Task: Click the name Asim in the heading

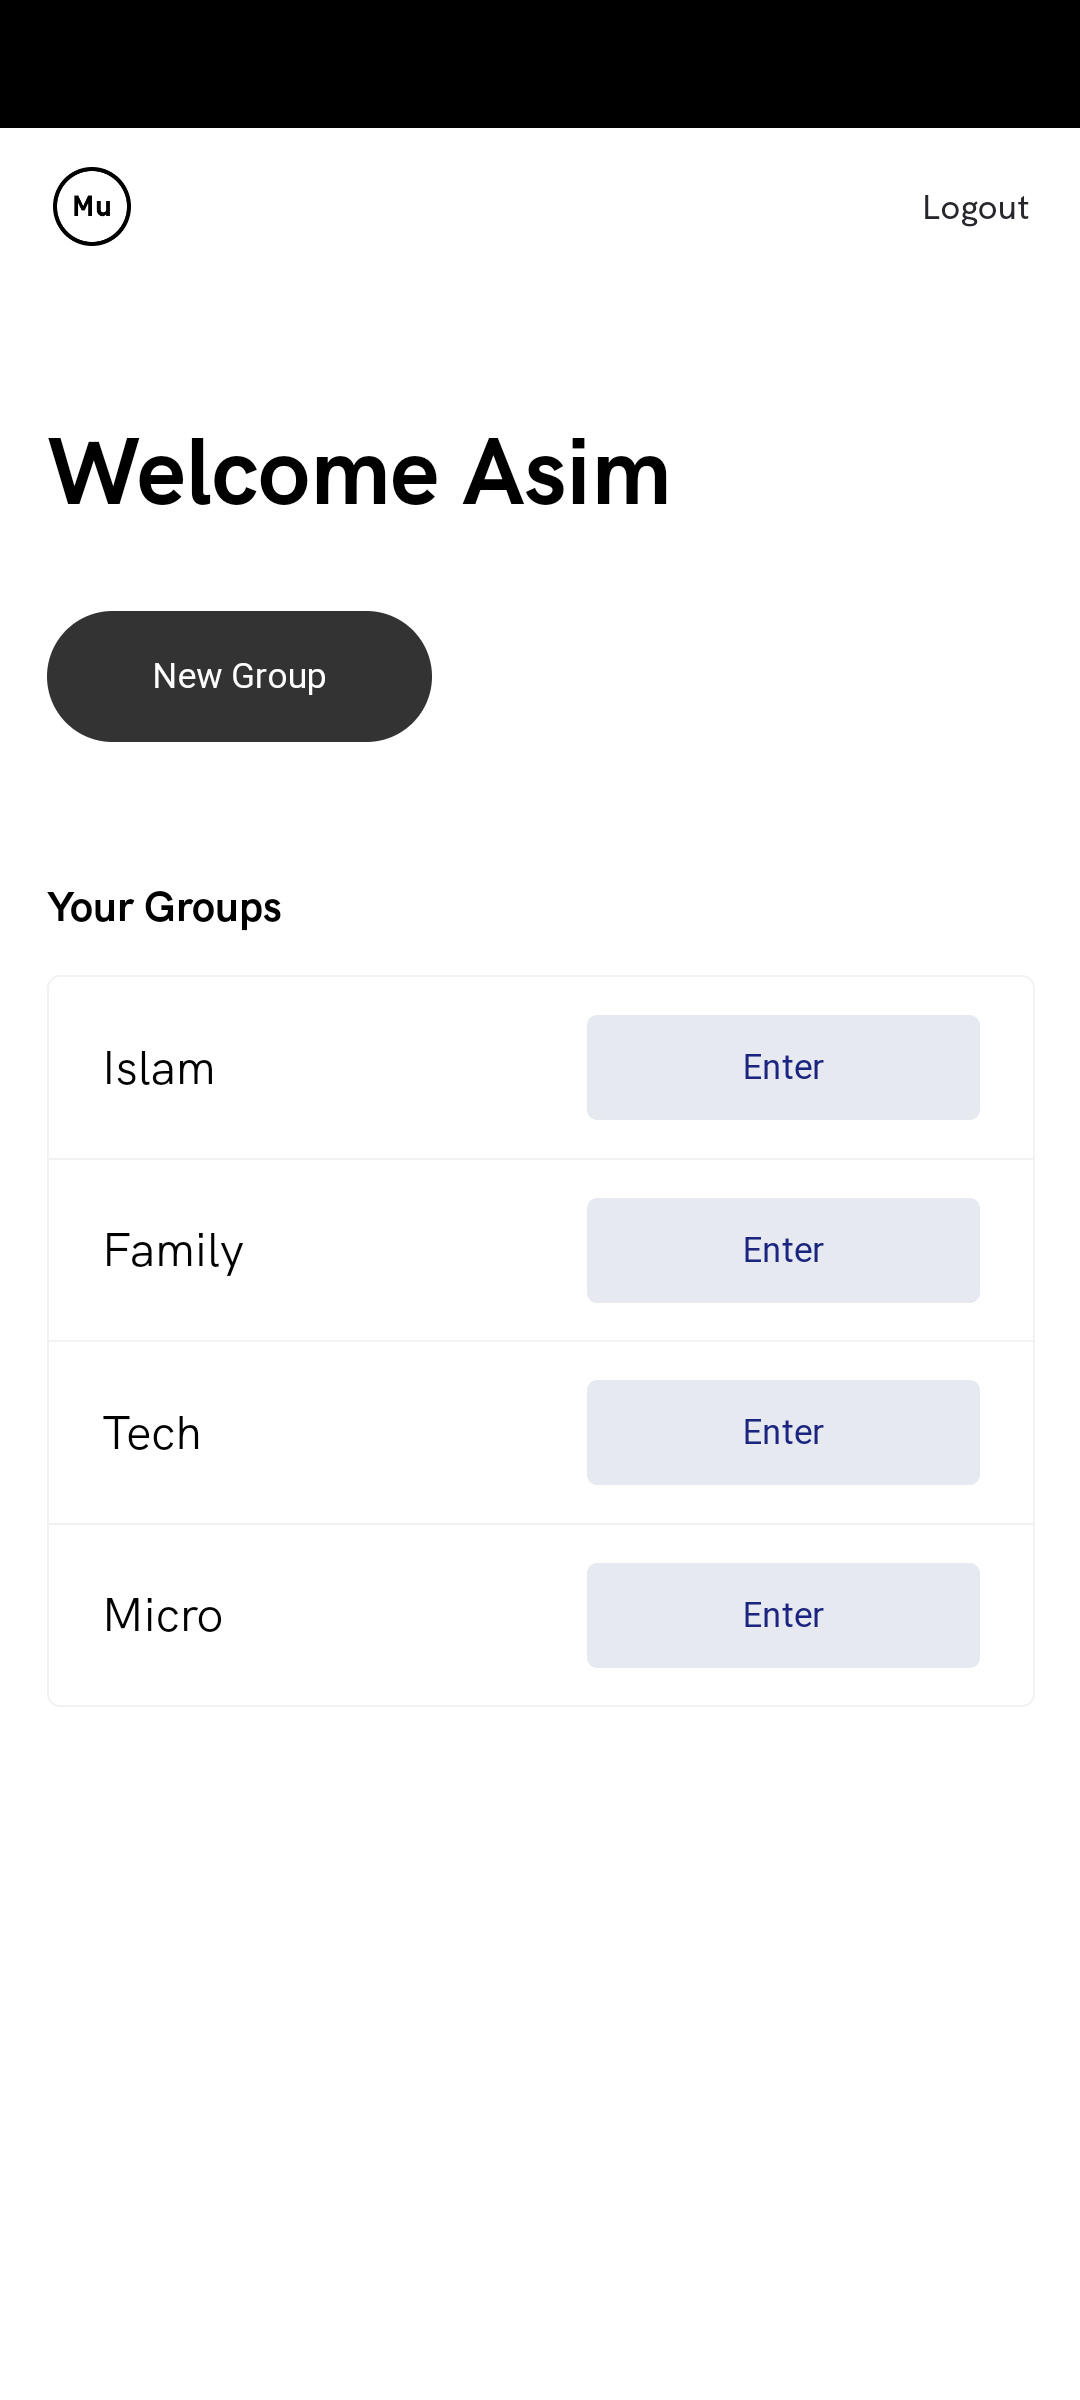Action: click(566, 472)
